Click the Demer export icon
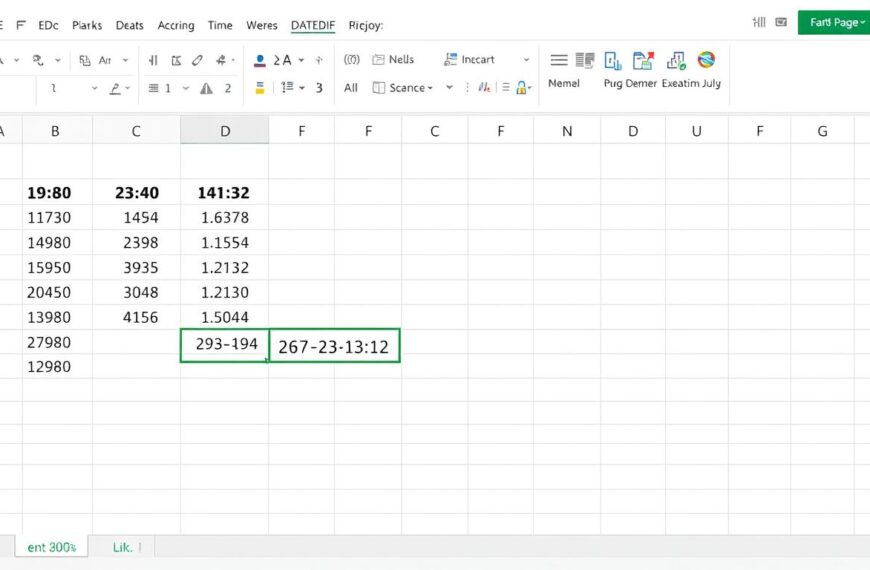Screen dimensions: 870x570 coord(643,60)
